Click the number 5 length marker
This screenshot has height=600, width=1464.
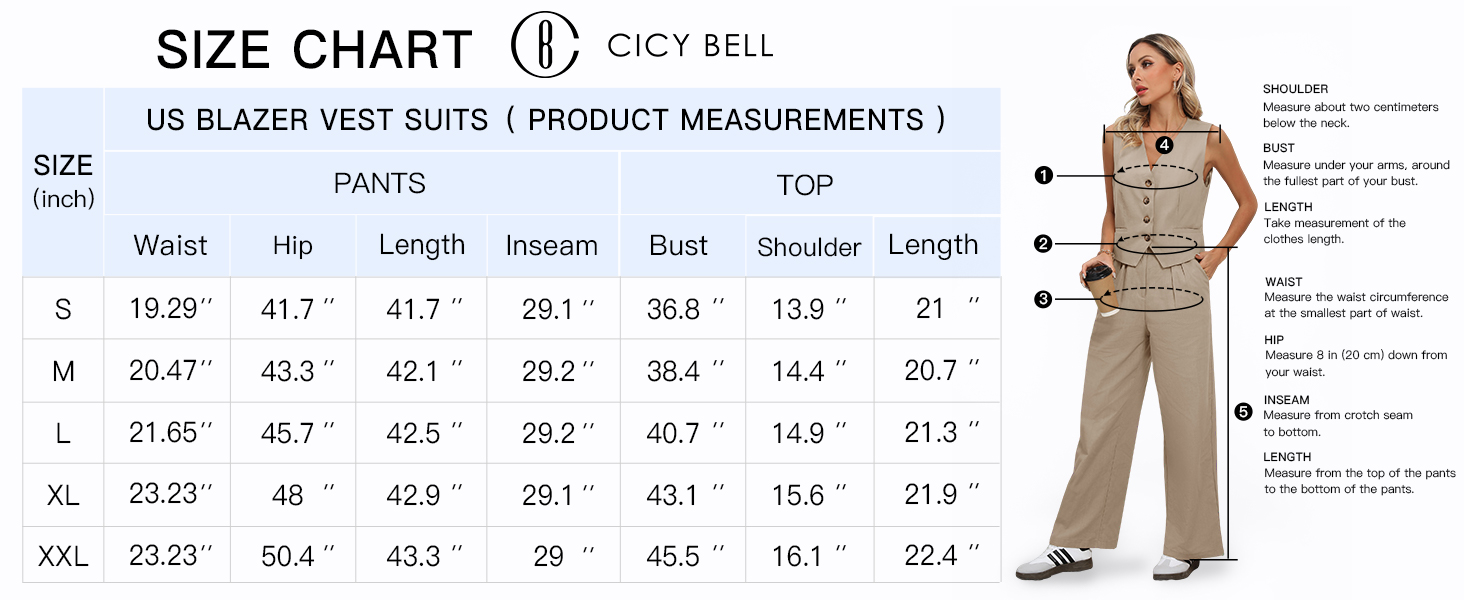(1244, 411)
